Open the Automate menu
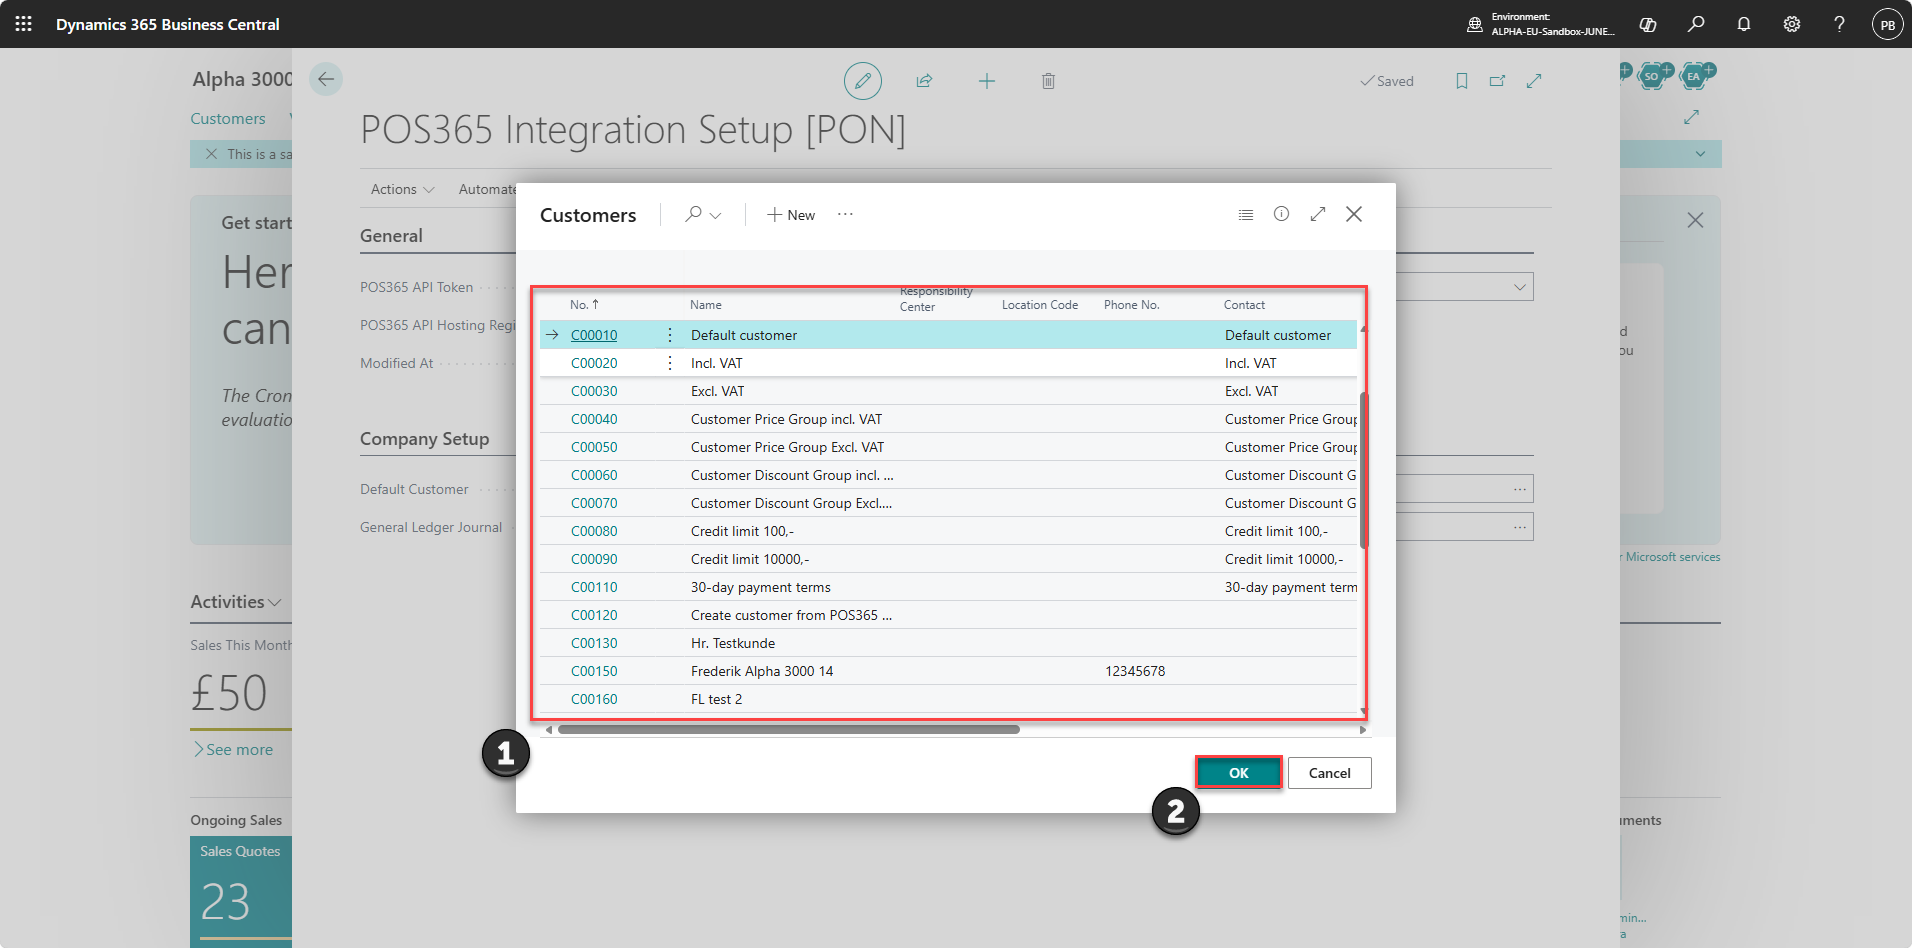This screenshot has height=948, width=1912. 488,189
